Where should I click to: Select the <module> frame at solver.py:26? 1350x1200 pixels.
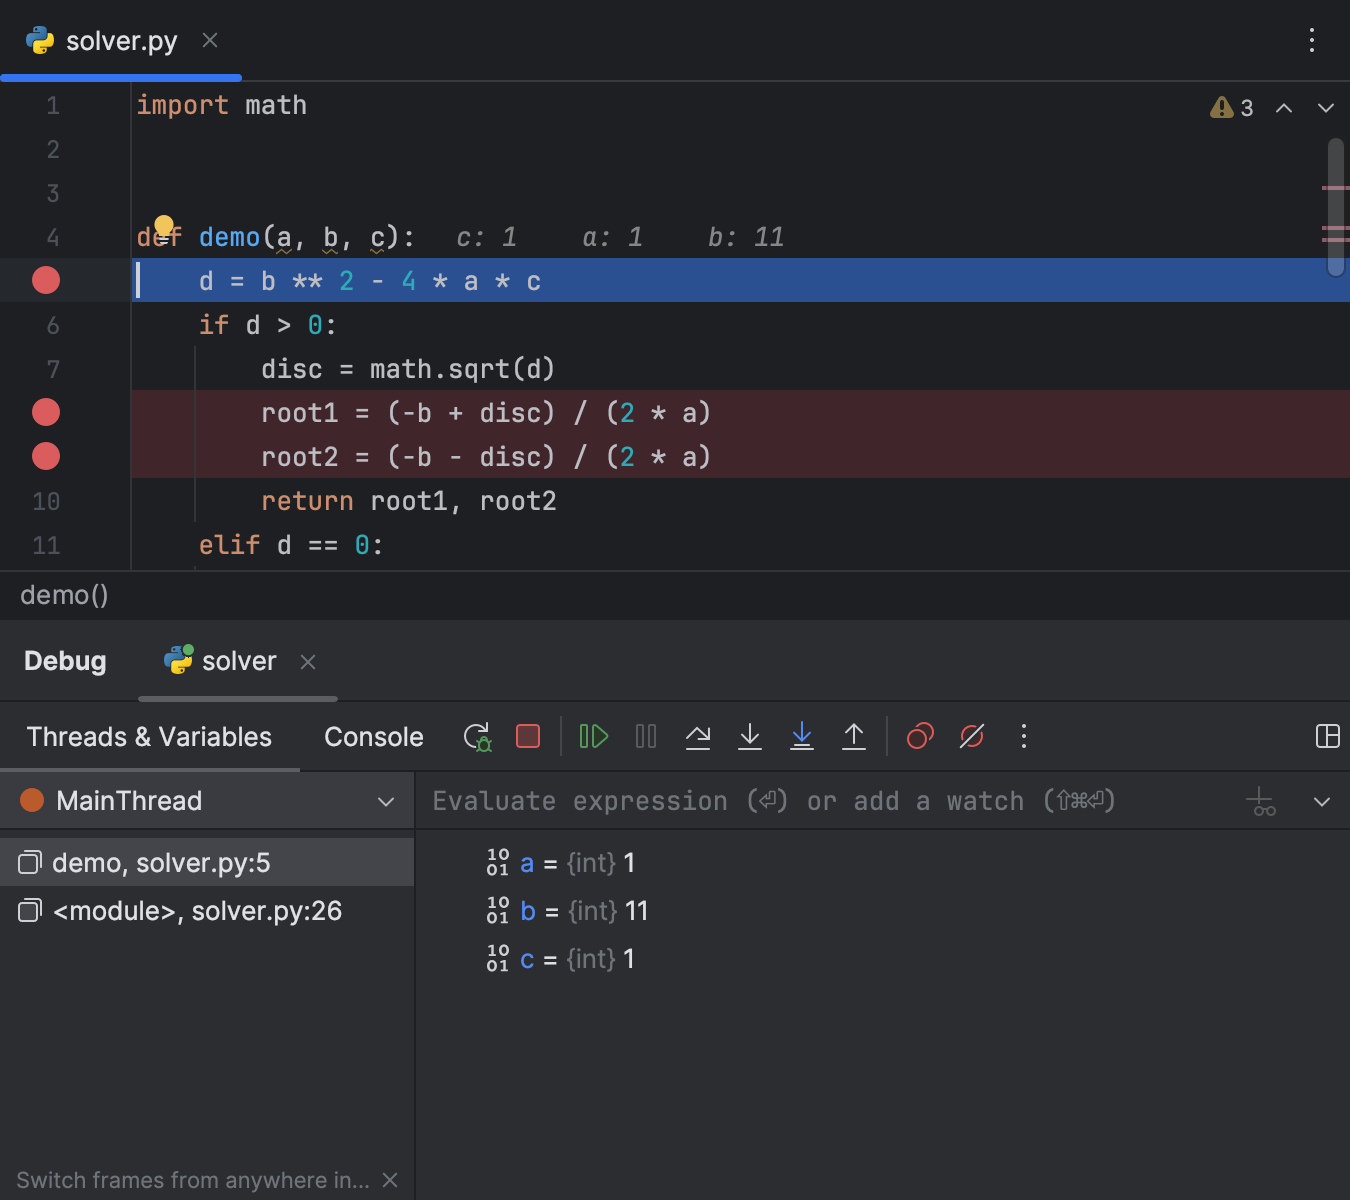[197, 911]
